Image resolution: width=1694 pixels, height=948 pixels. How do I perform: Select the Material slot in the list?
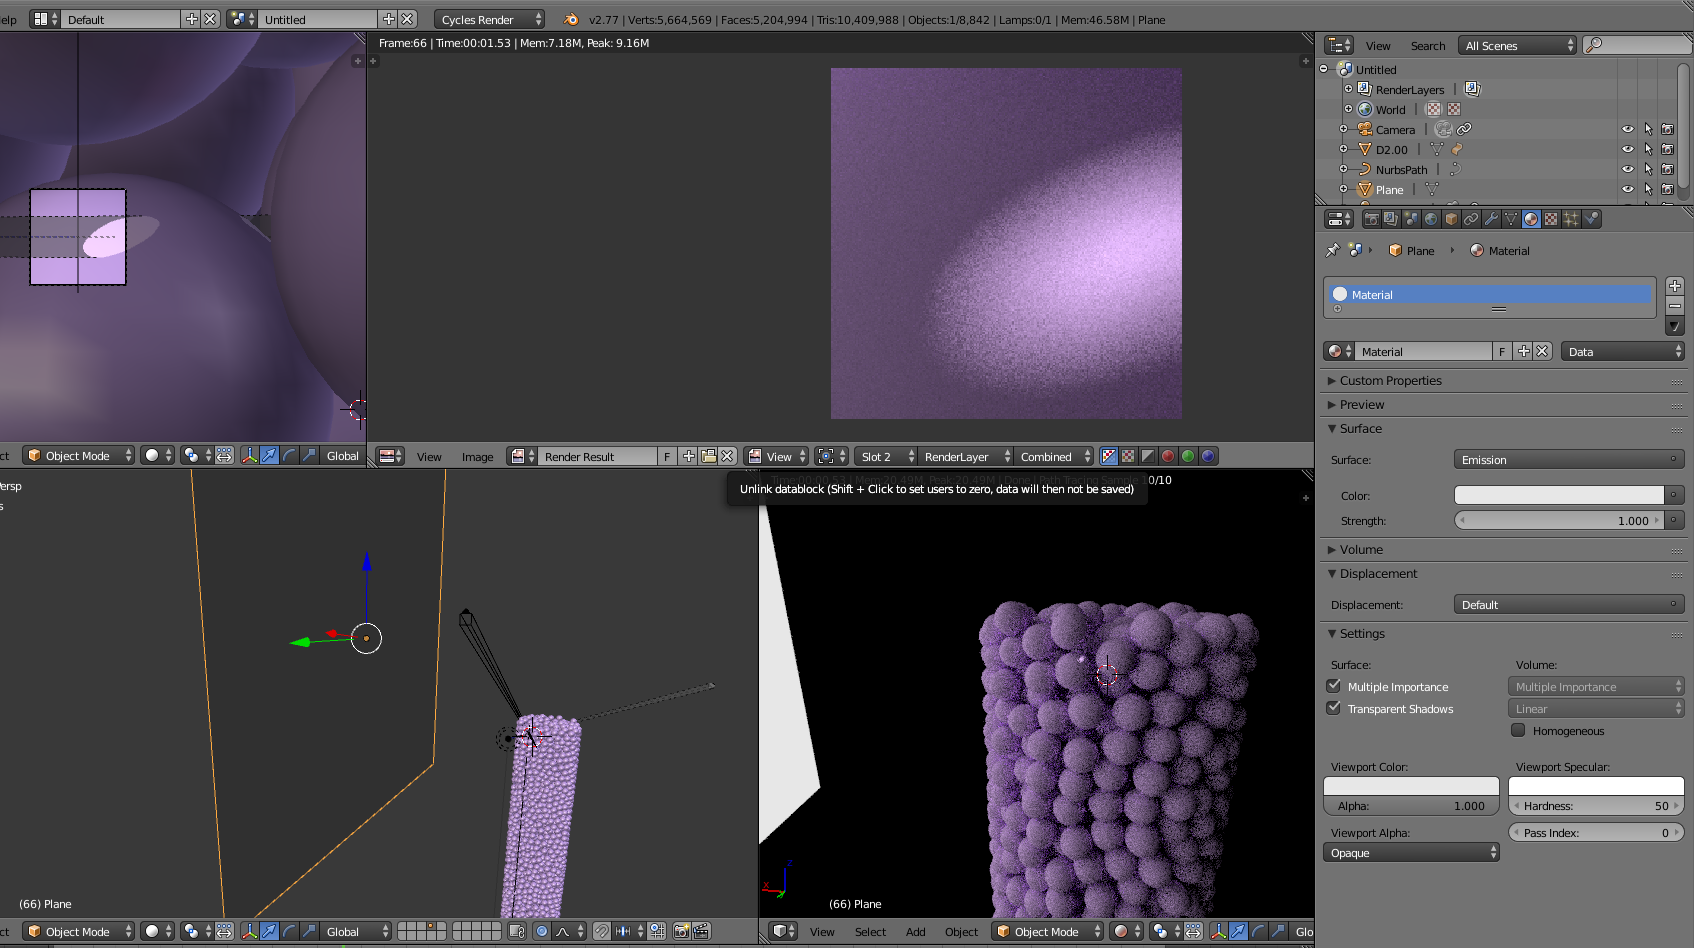(1490, 294)
